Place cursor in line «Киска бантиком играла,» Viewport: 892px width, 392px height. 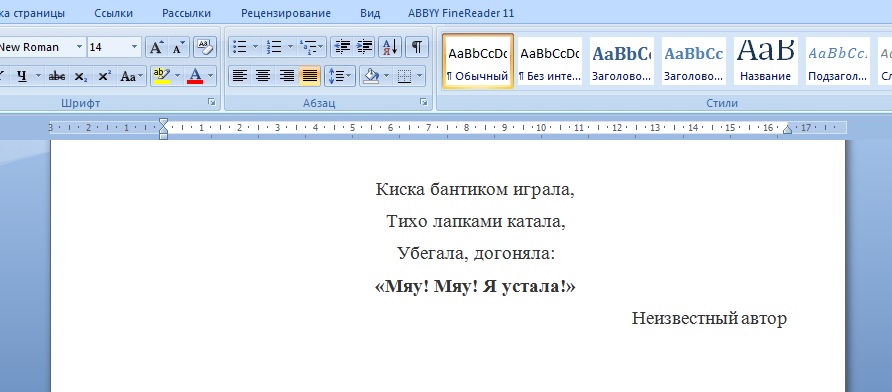tap(476, 189)
